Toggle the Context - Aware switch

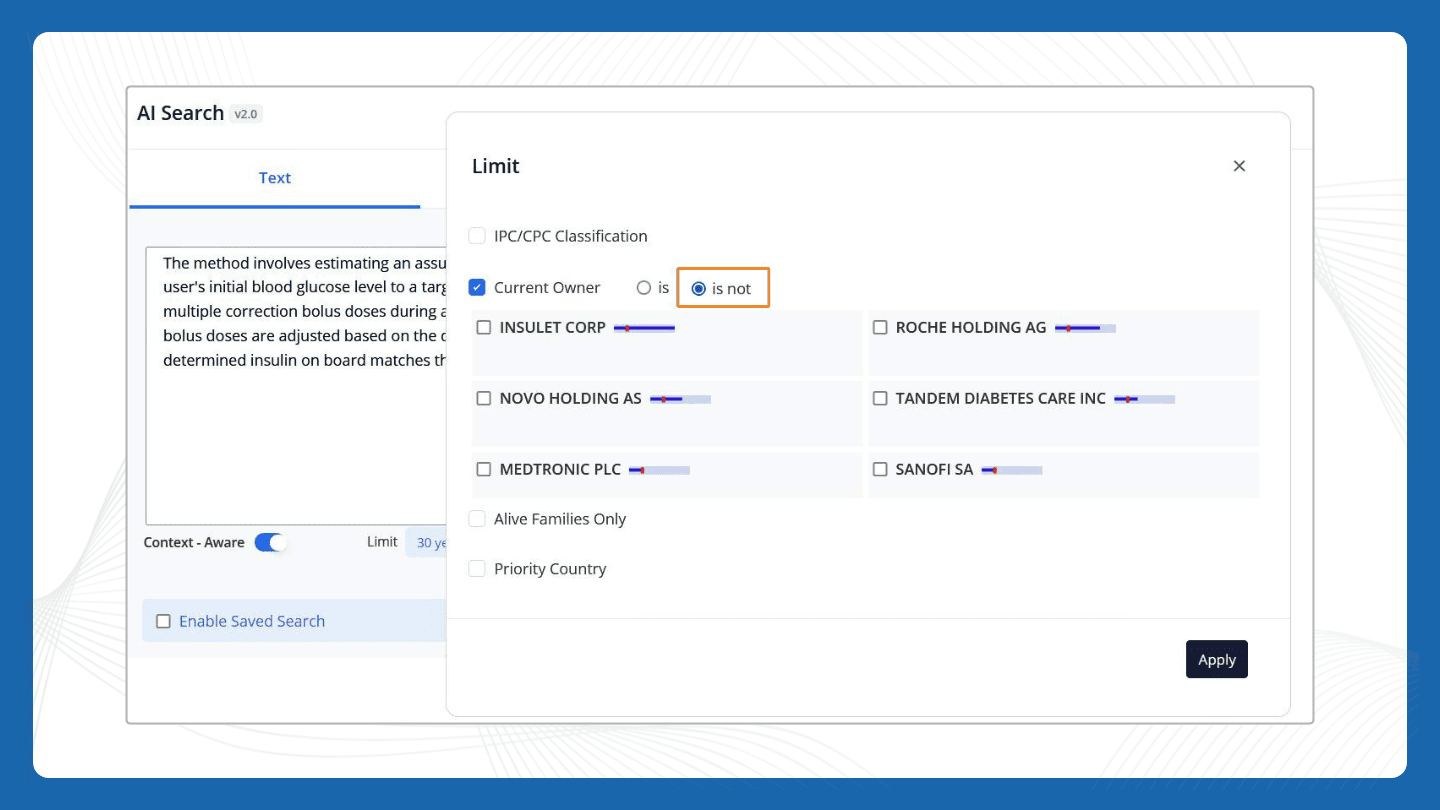270,542
